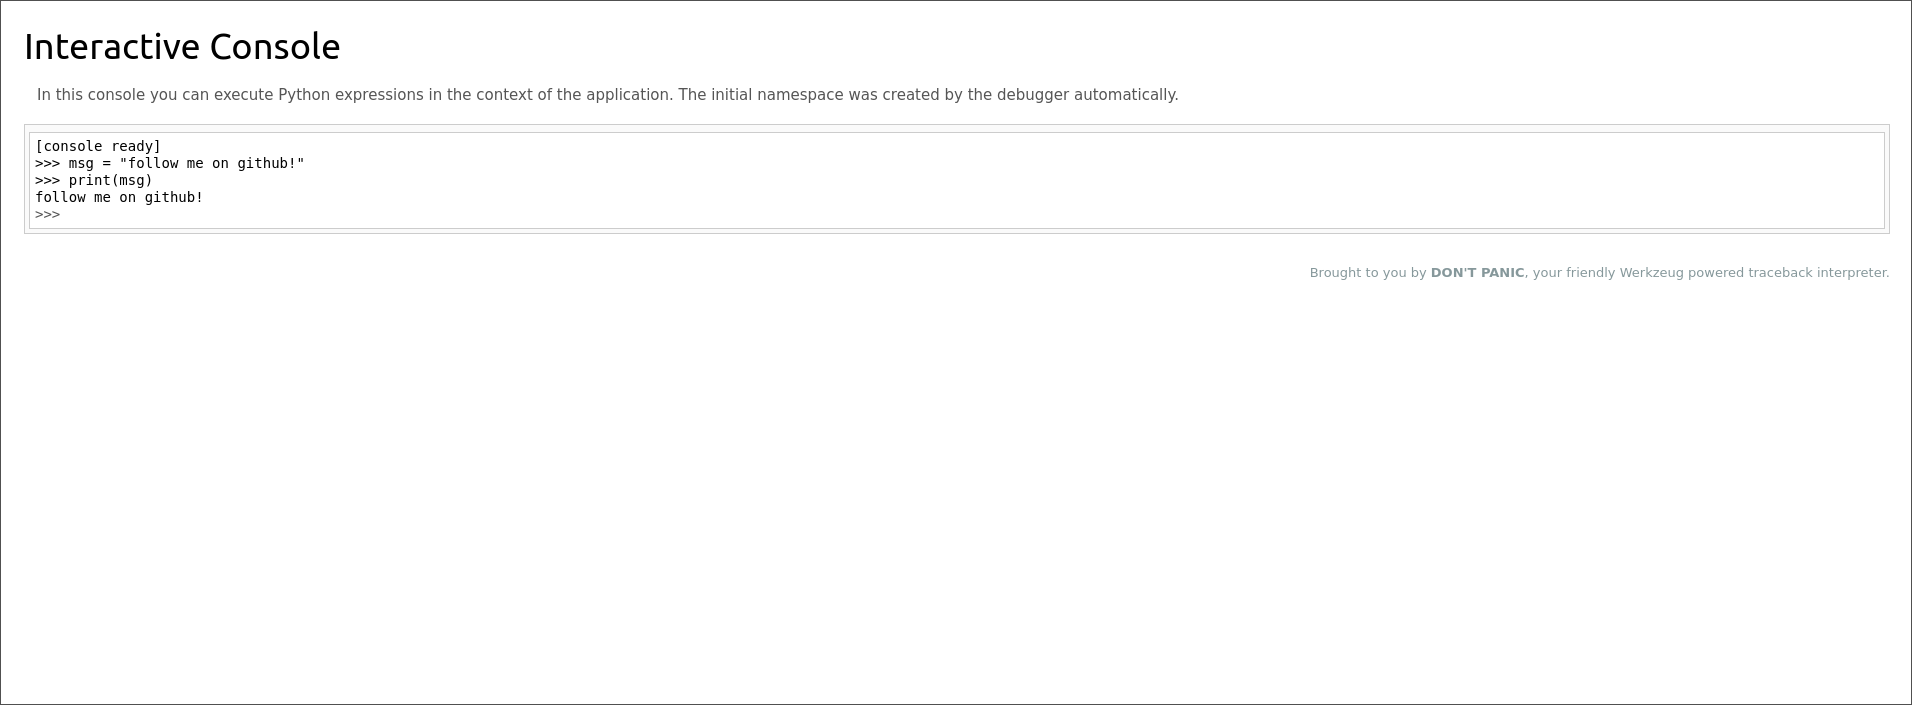1912x705 pixels.
Task: Click the quoted string in the msg assignment
Action: [212, 163]
